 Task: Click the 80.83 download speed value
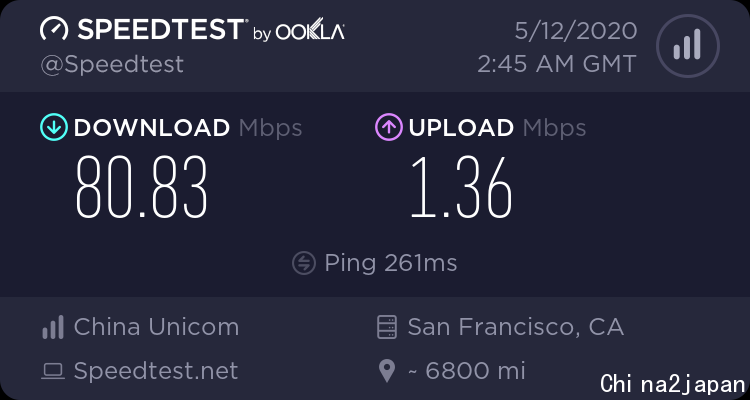click(x=142, y=188)
